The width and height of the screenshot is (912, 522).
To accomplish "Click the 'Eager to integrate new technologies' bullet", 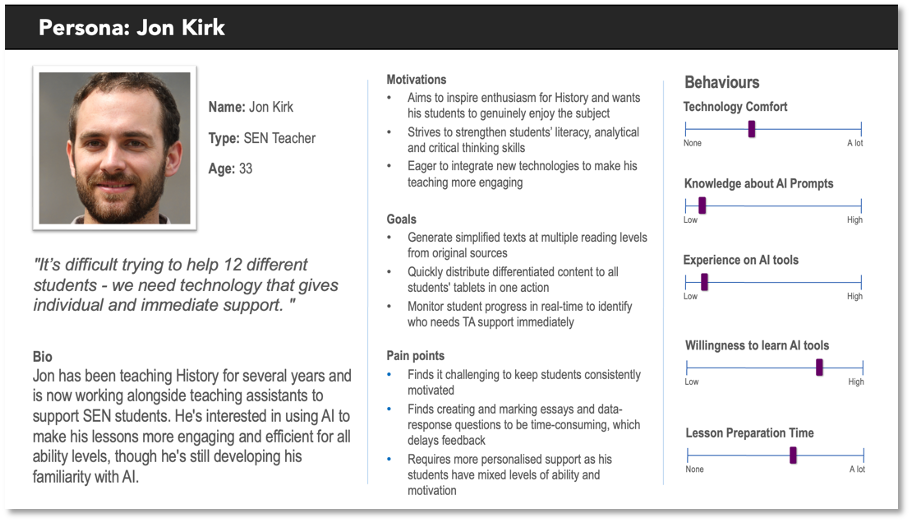I will [521, 174].
